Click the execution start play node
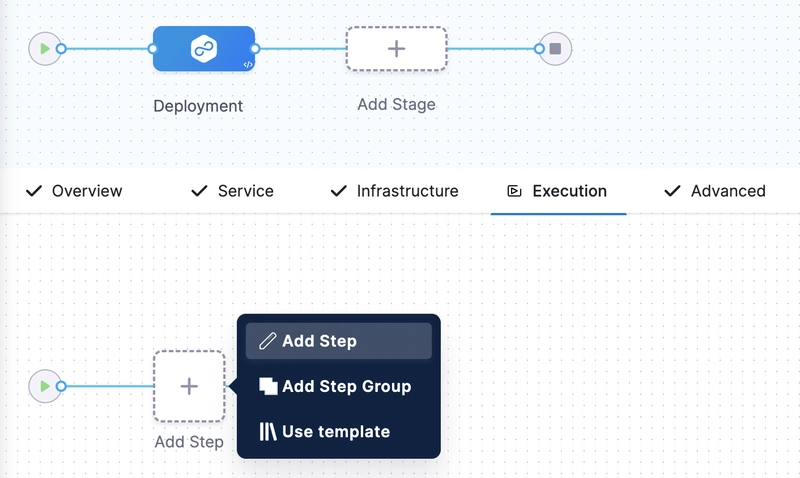 [45, 386]
